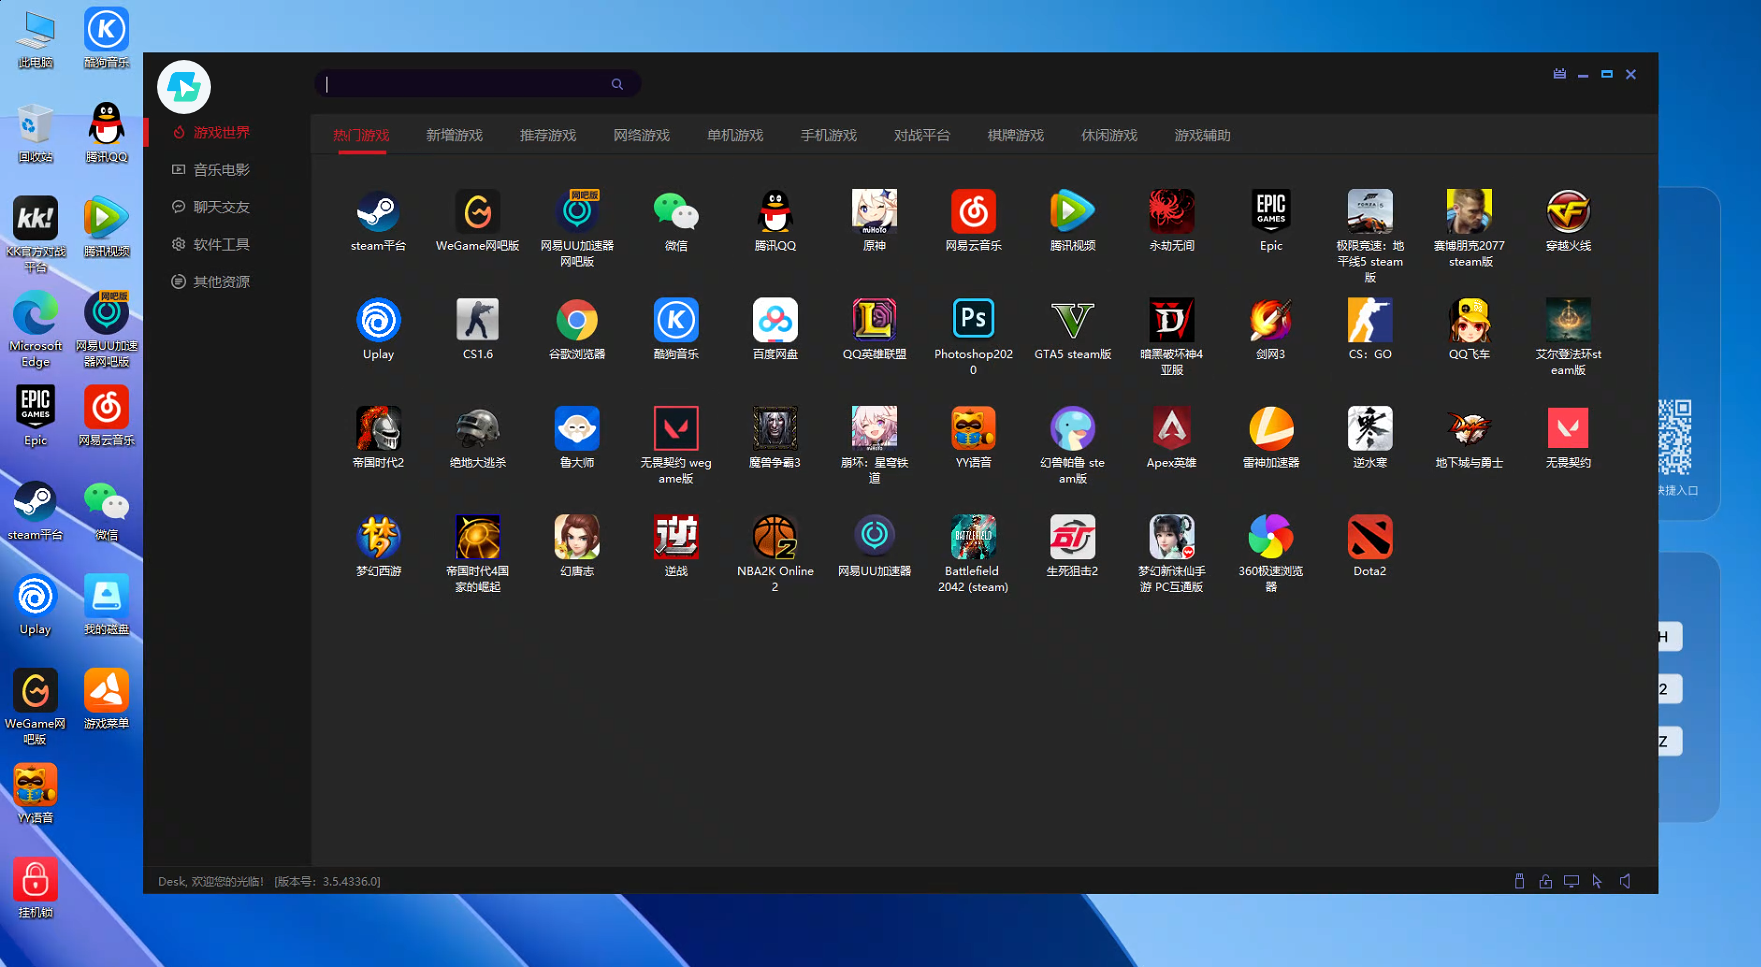Viewport: 1761px width, 967px height.
Task: Open QQ飞车 game icon
Action: click(x=1469, y=321)
